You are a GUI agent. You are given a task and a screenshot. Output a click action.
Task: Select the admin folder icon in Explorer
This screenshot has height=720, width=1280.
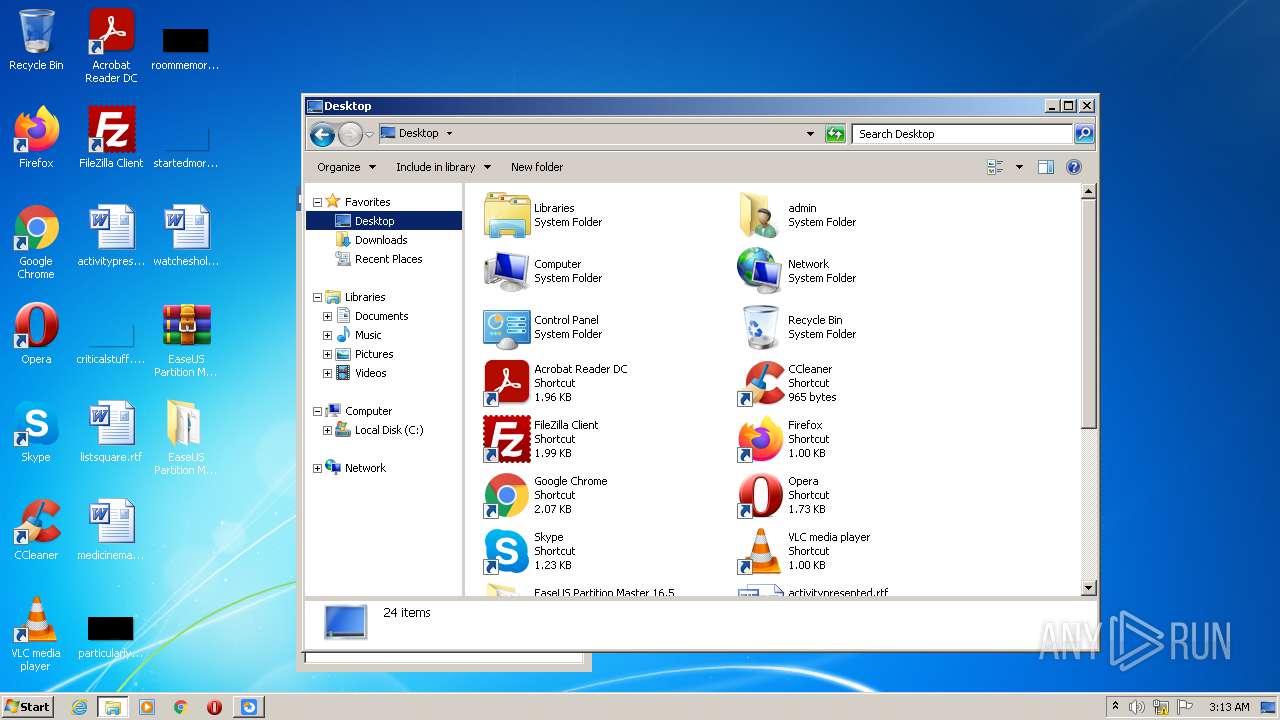click(761, 215)
